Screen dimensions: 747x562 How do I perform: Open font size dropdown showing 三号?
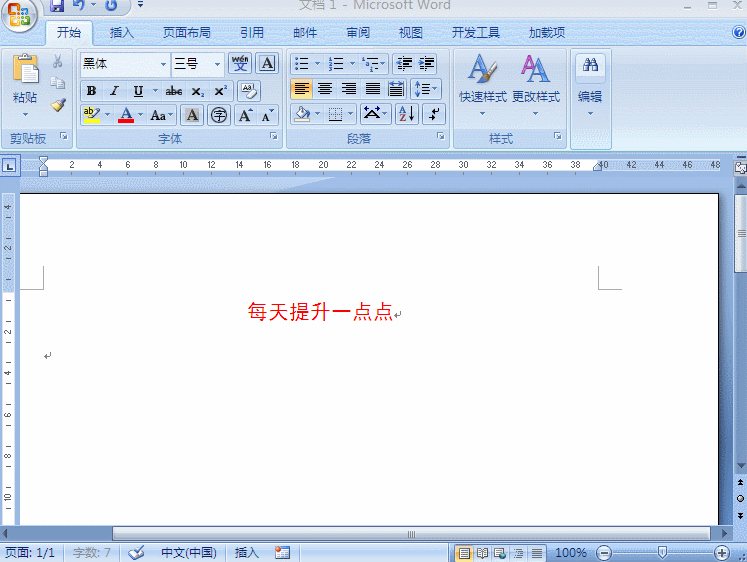[217, 64]
